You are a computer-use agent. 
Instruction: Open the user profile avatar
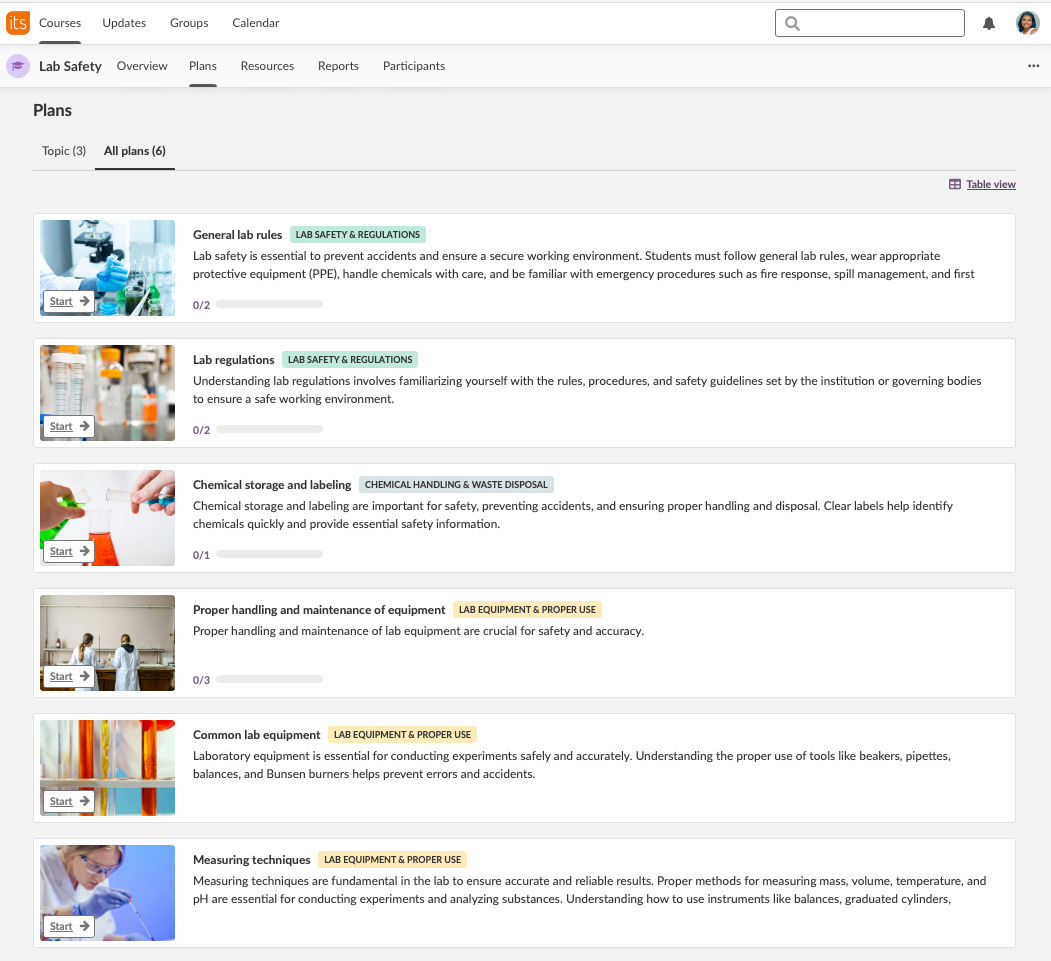tap(1027, 23)
